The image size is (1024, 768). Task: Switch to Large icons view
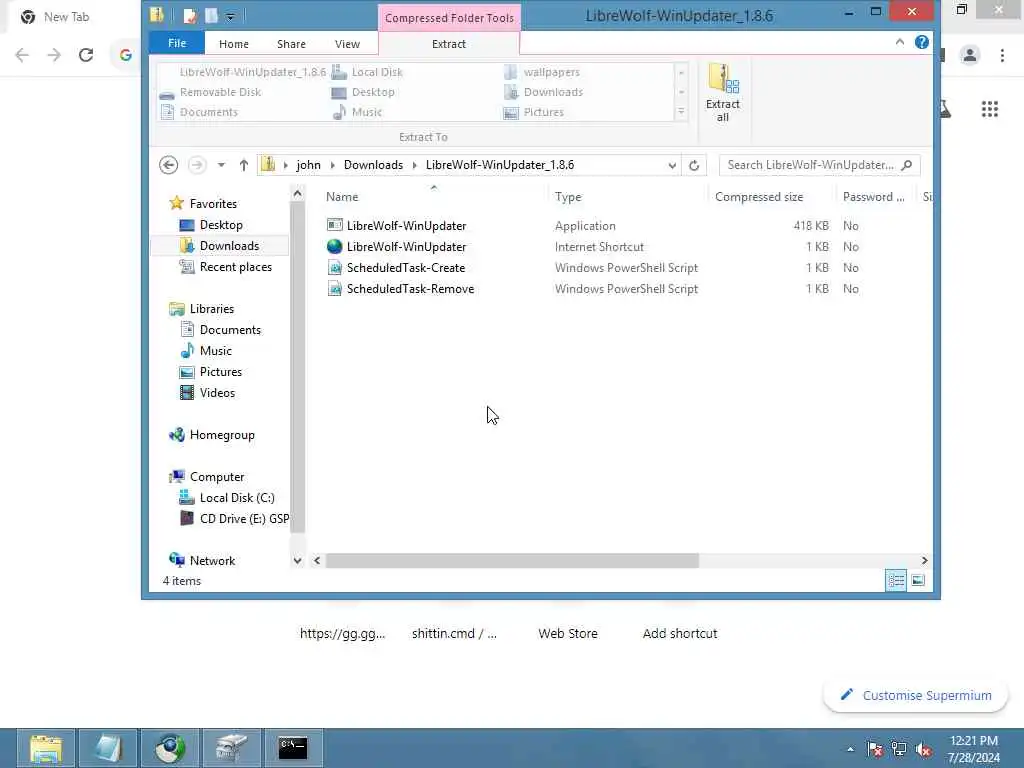918,580
